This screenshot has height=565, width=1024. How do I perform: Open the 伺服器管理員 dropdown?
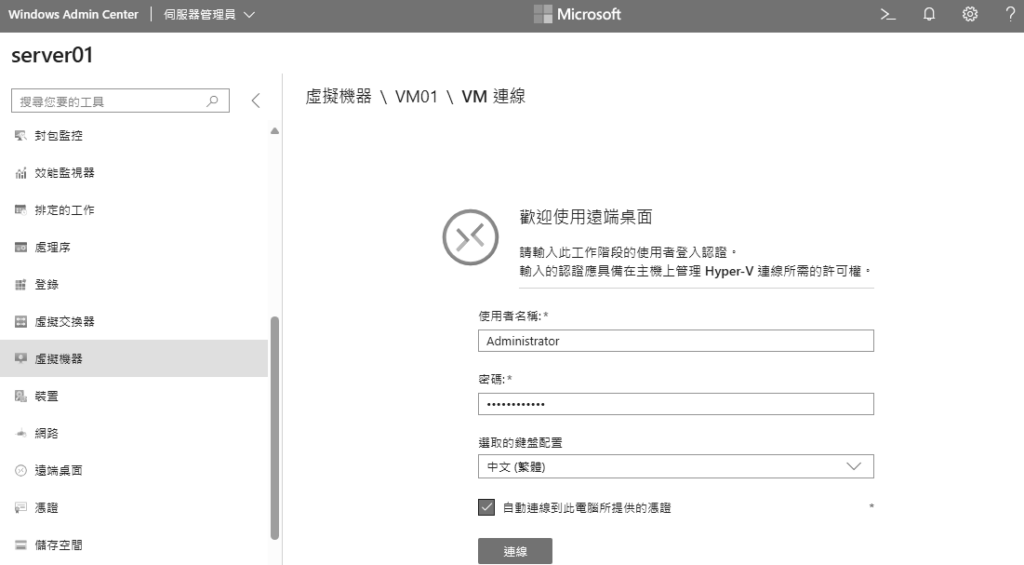pos(209,14)
